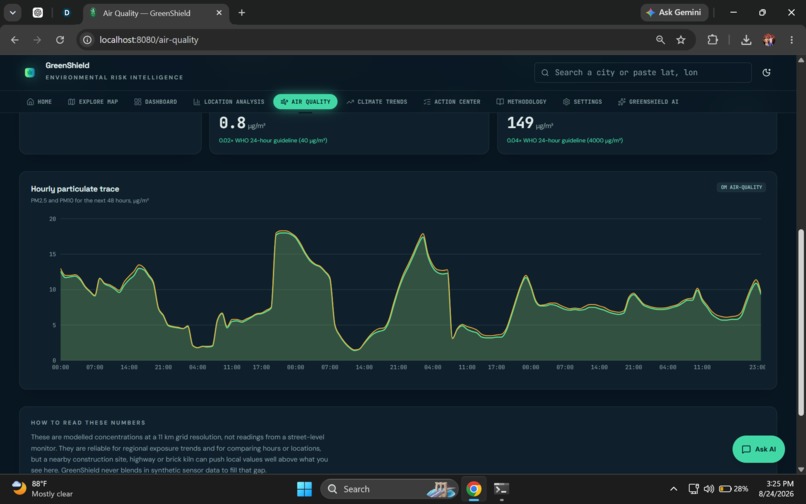Screen dimensions: 806x504
Task: Click the first 00:00 x-axis label
Action: point(61,367)
